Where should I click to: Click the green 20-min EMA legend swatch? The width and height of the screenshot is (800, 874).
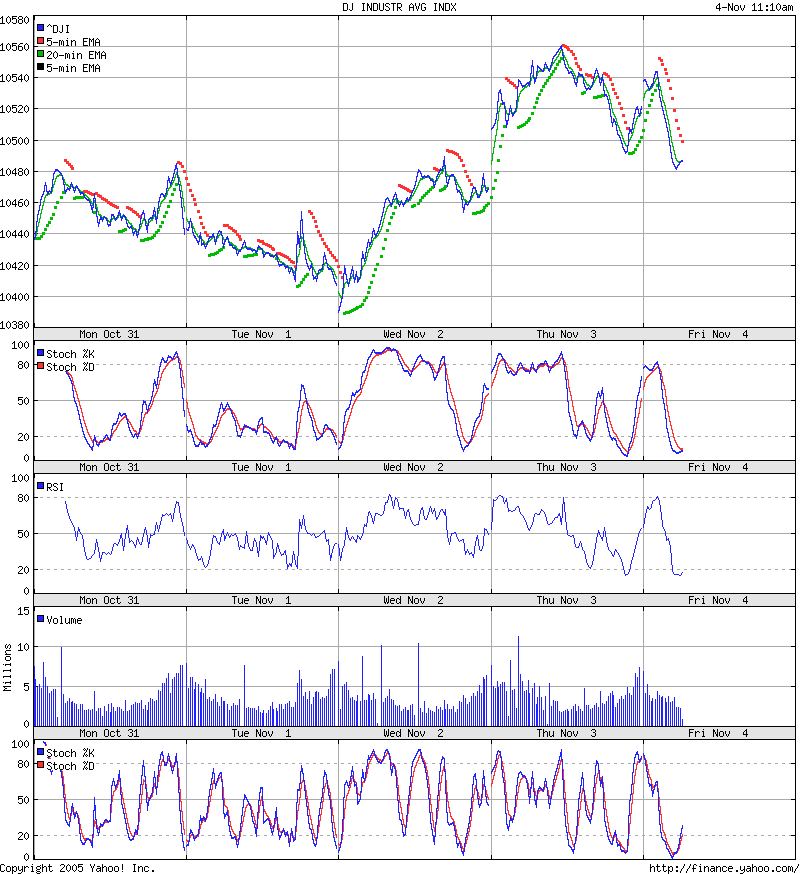(x=40, y=54)
